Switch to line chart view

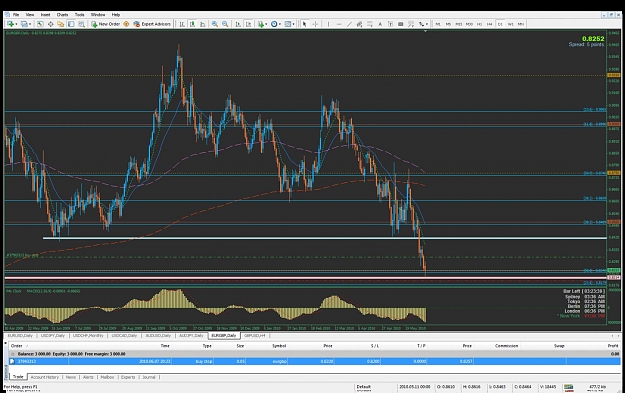202,24
